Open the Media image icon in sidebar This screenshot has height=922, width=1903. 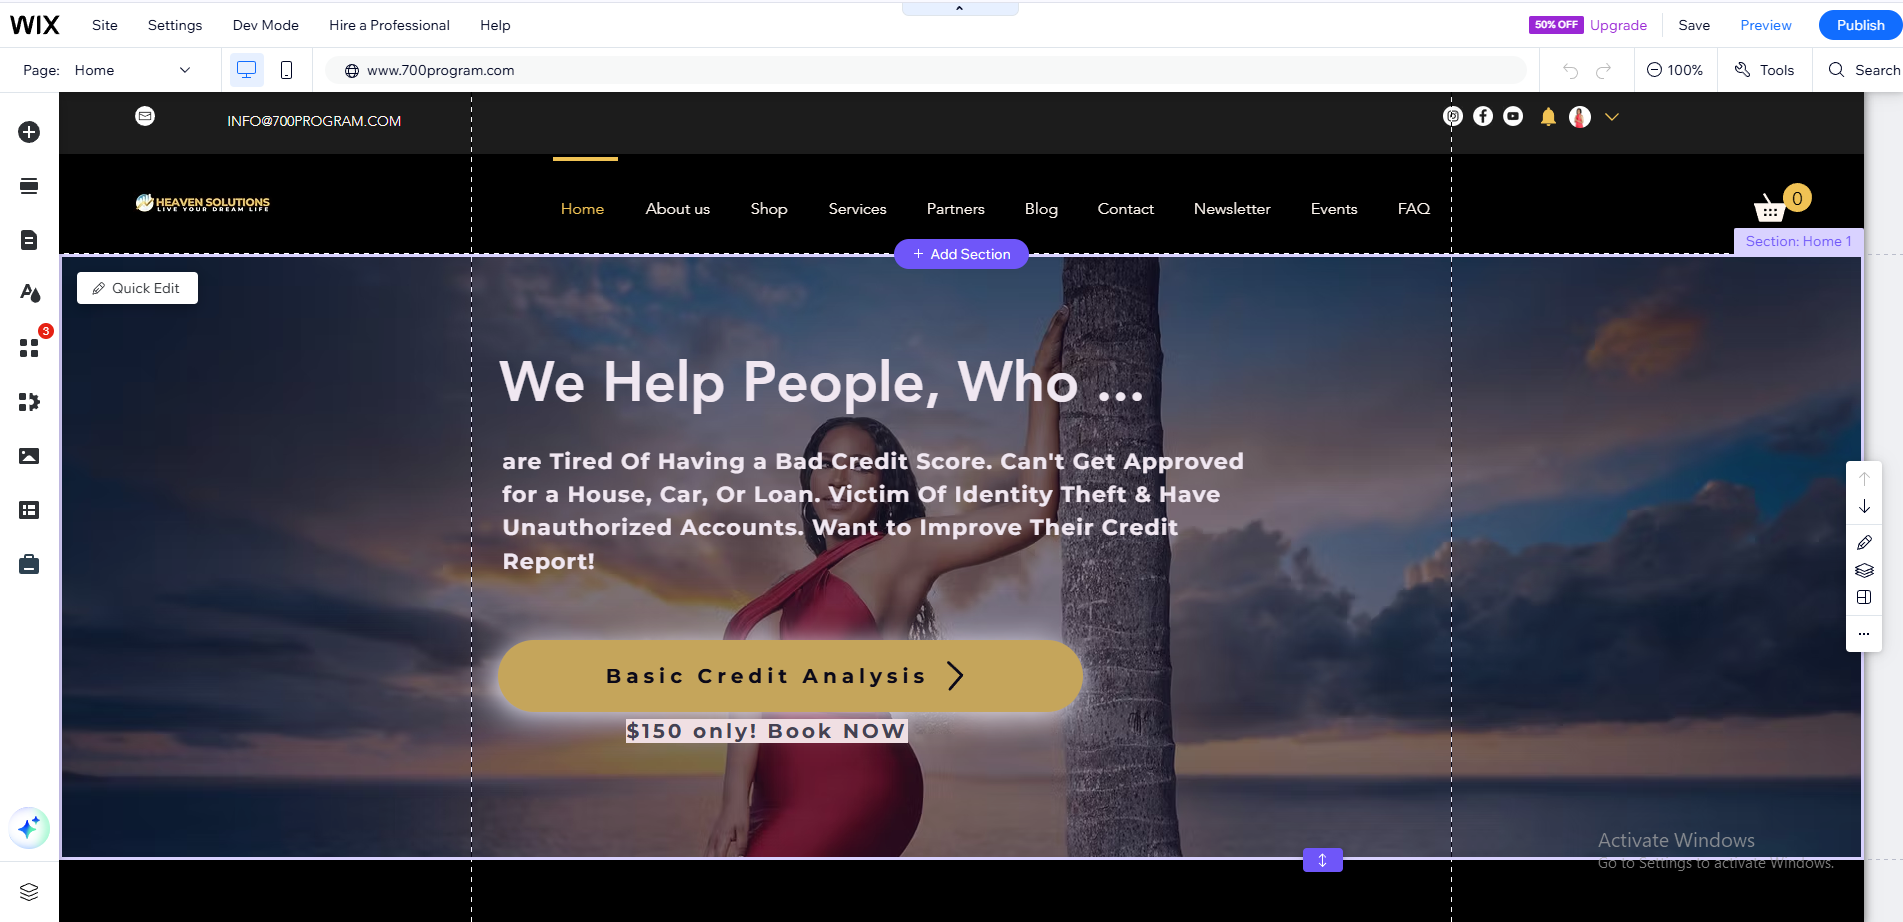[29, 456]
